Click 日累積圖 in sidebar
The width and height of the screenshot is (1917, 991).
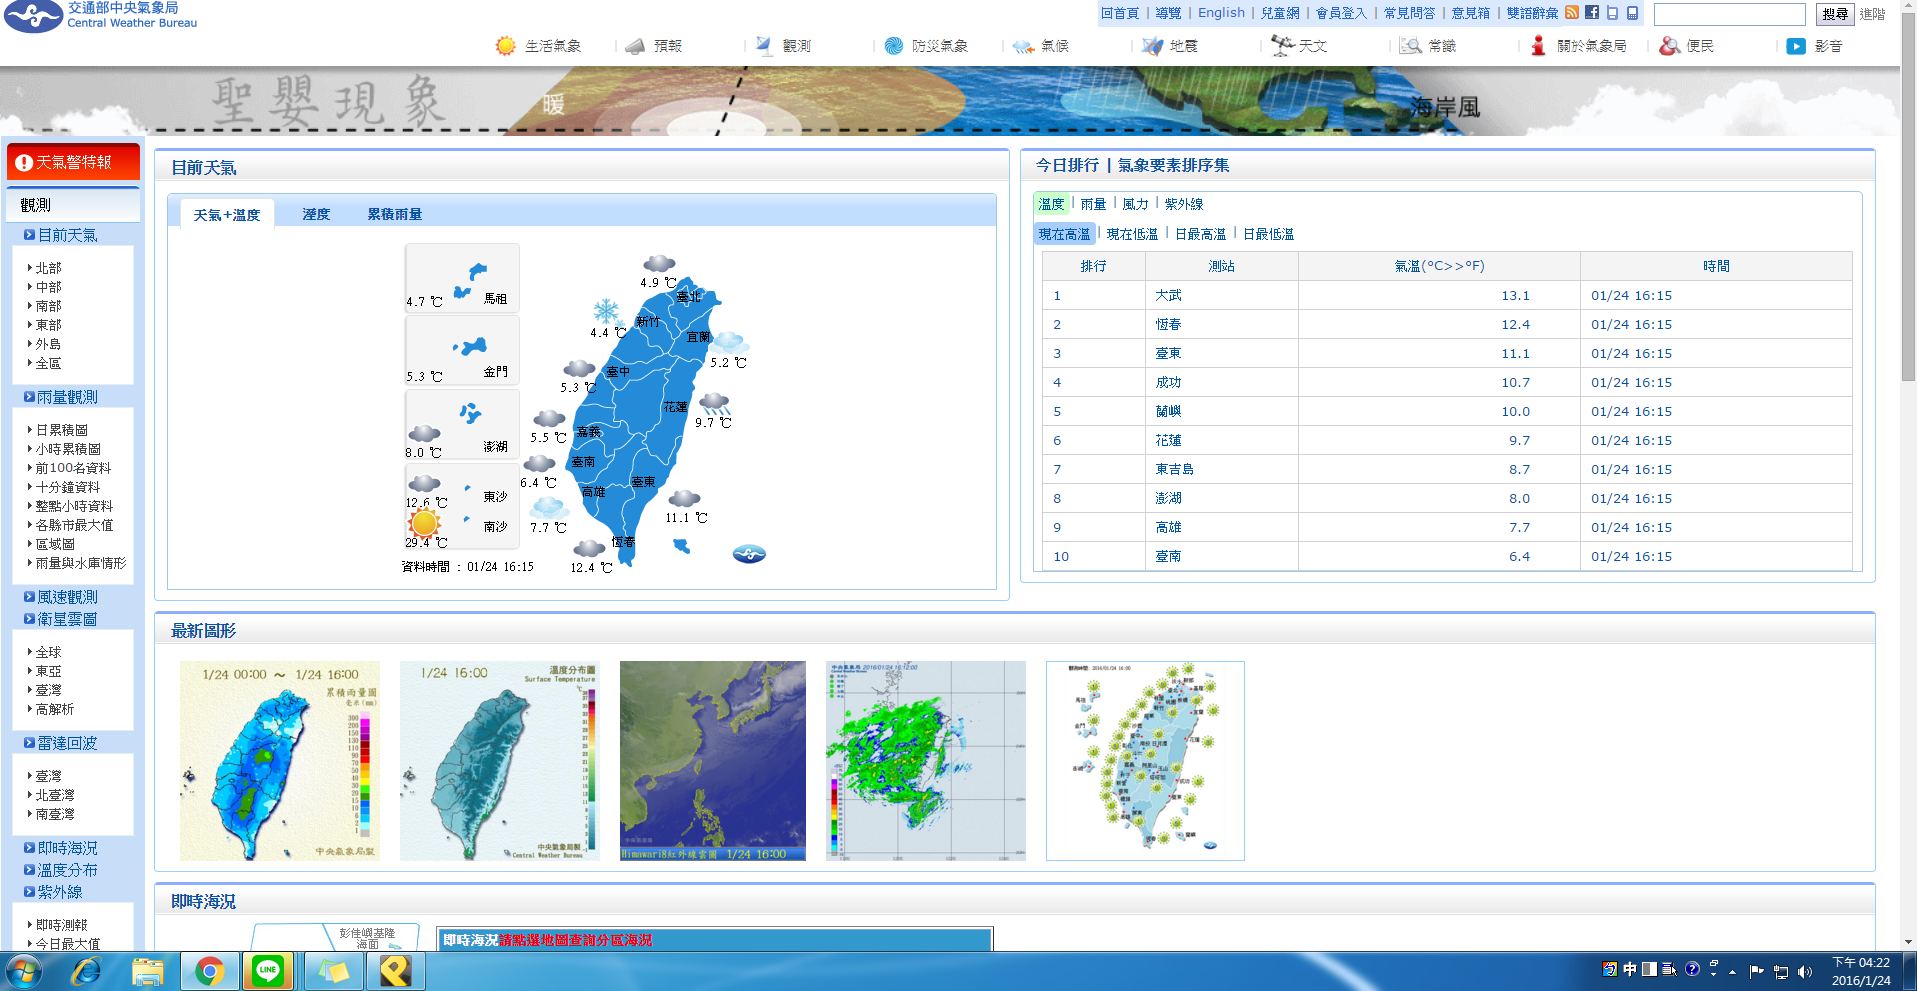pyautogui.click(x=61, y=430)
